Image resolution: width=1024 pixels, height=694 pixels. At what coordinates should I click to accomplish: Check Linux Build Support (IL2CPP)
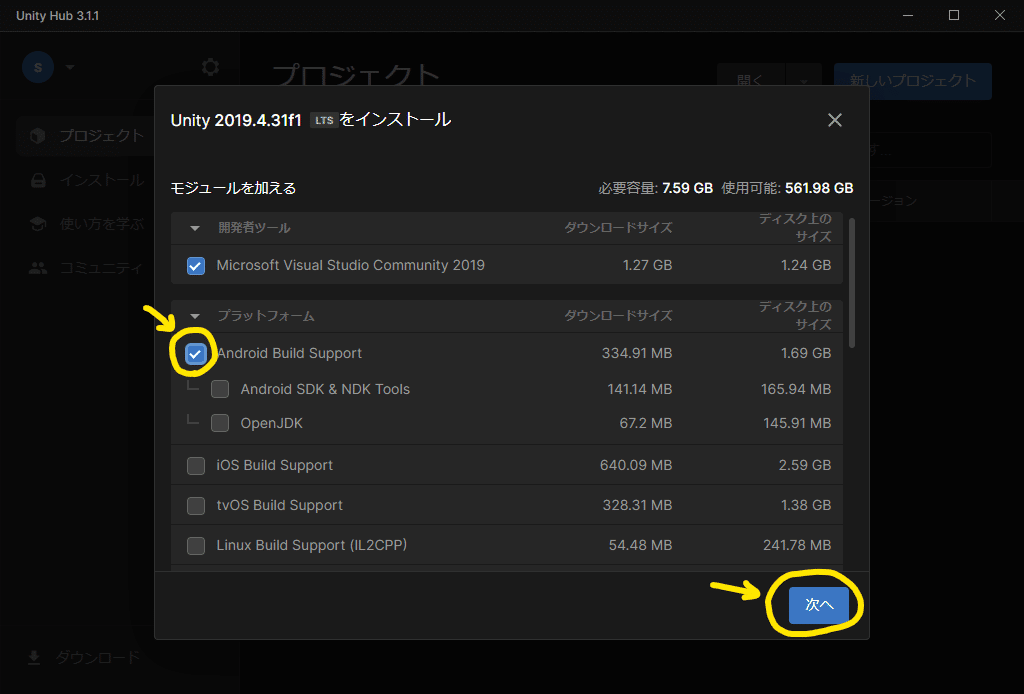click(x=196, y=545)
